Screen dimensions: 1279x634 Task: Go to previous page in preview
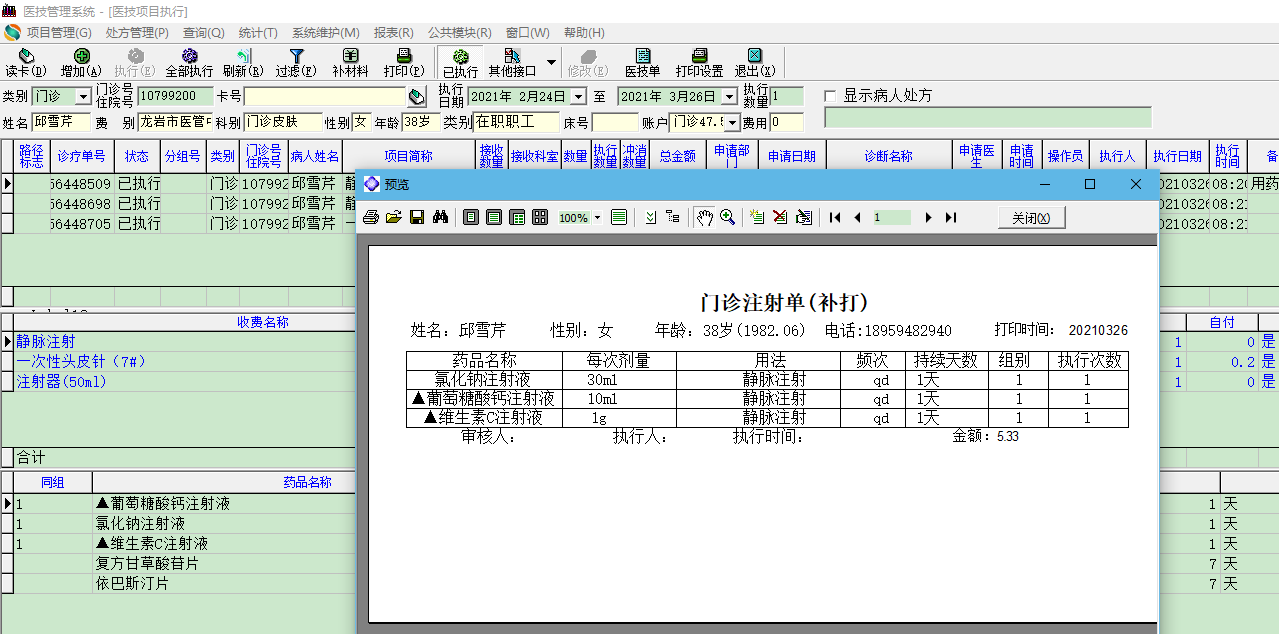[857, 217]
